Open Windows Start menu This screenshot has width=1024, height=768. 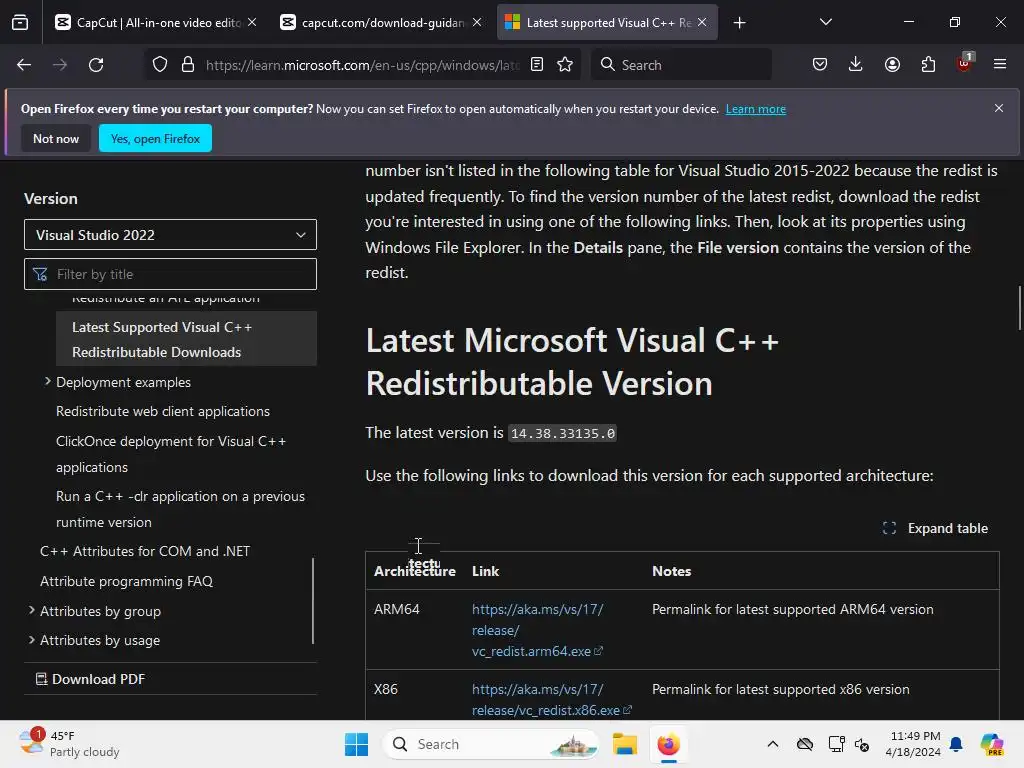pos(357,744)
